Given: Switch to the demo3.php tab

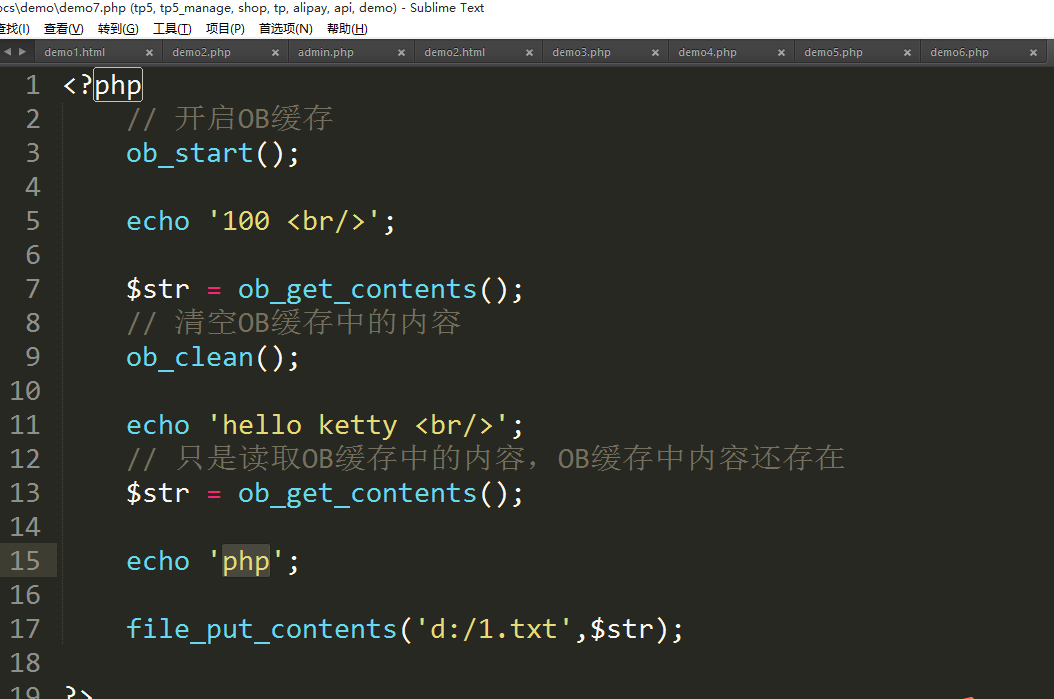Looking at the screenshot, I should [x=581, y=53].
